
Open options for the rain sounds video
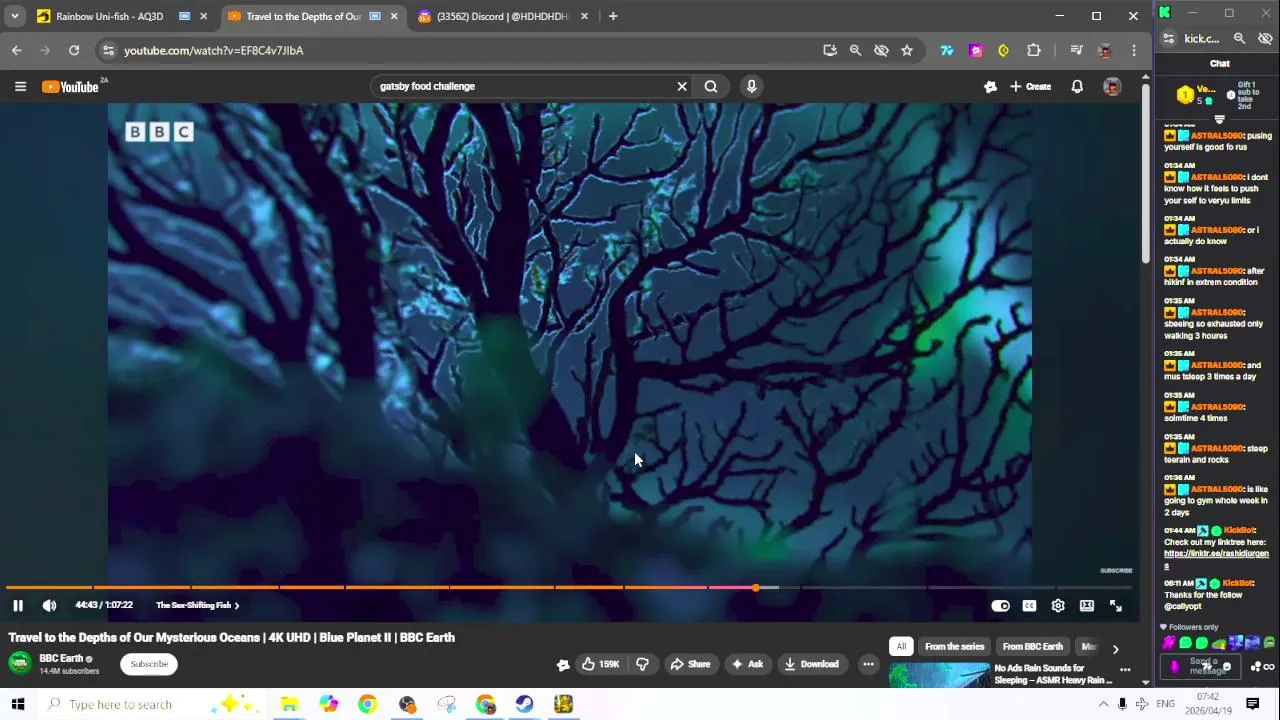pyautogui.click(x=1125, y=670)
